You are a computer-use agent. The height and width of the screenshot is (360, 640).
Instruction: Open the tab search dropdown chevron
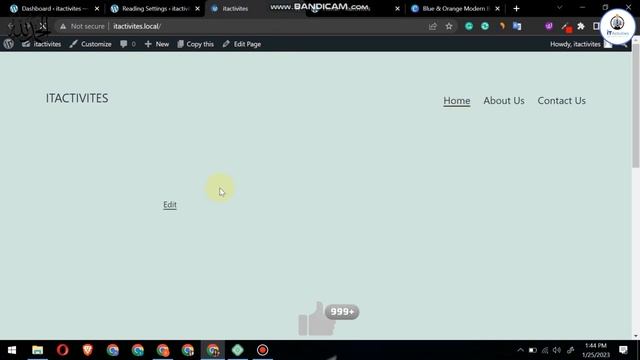[x=560, y=8]
